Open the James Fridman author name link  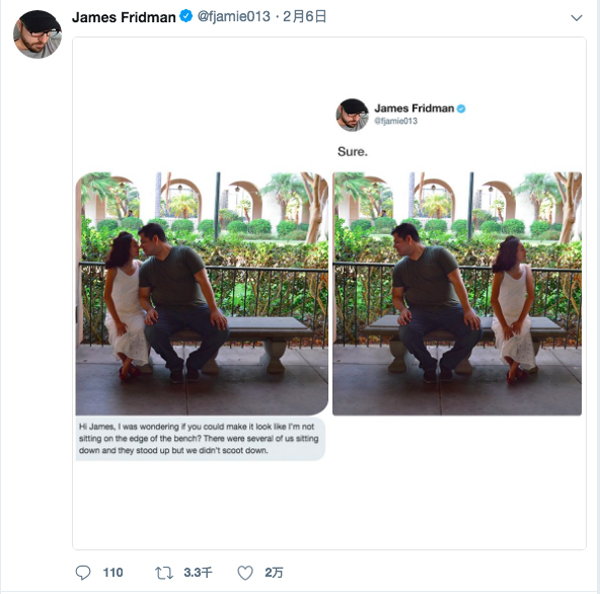point(124,17)
